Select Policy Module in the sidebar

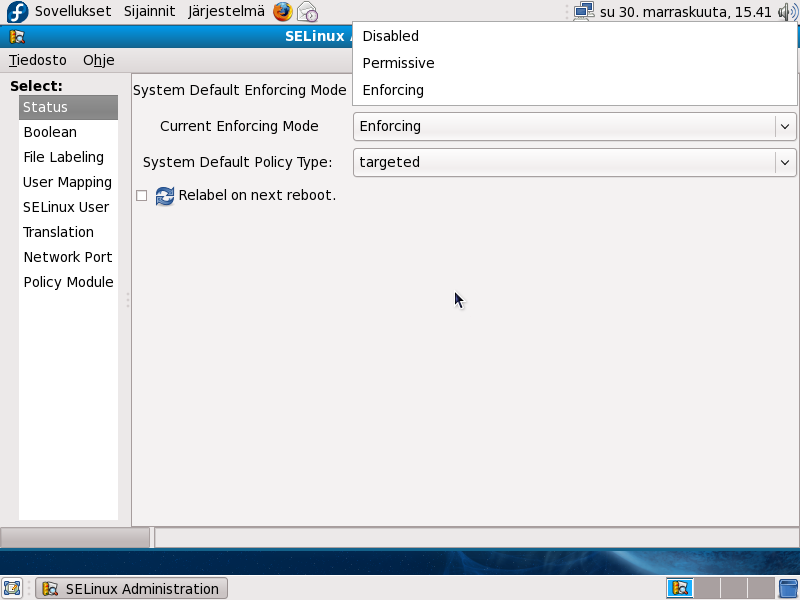point(68,282)
